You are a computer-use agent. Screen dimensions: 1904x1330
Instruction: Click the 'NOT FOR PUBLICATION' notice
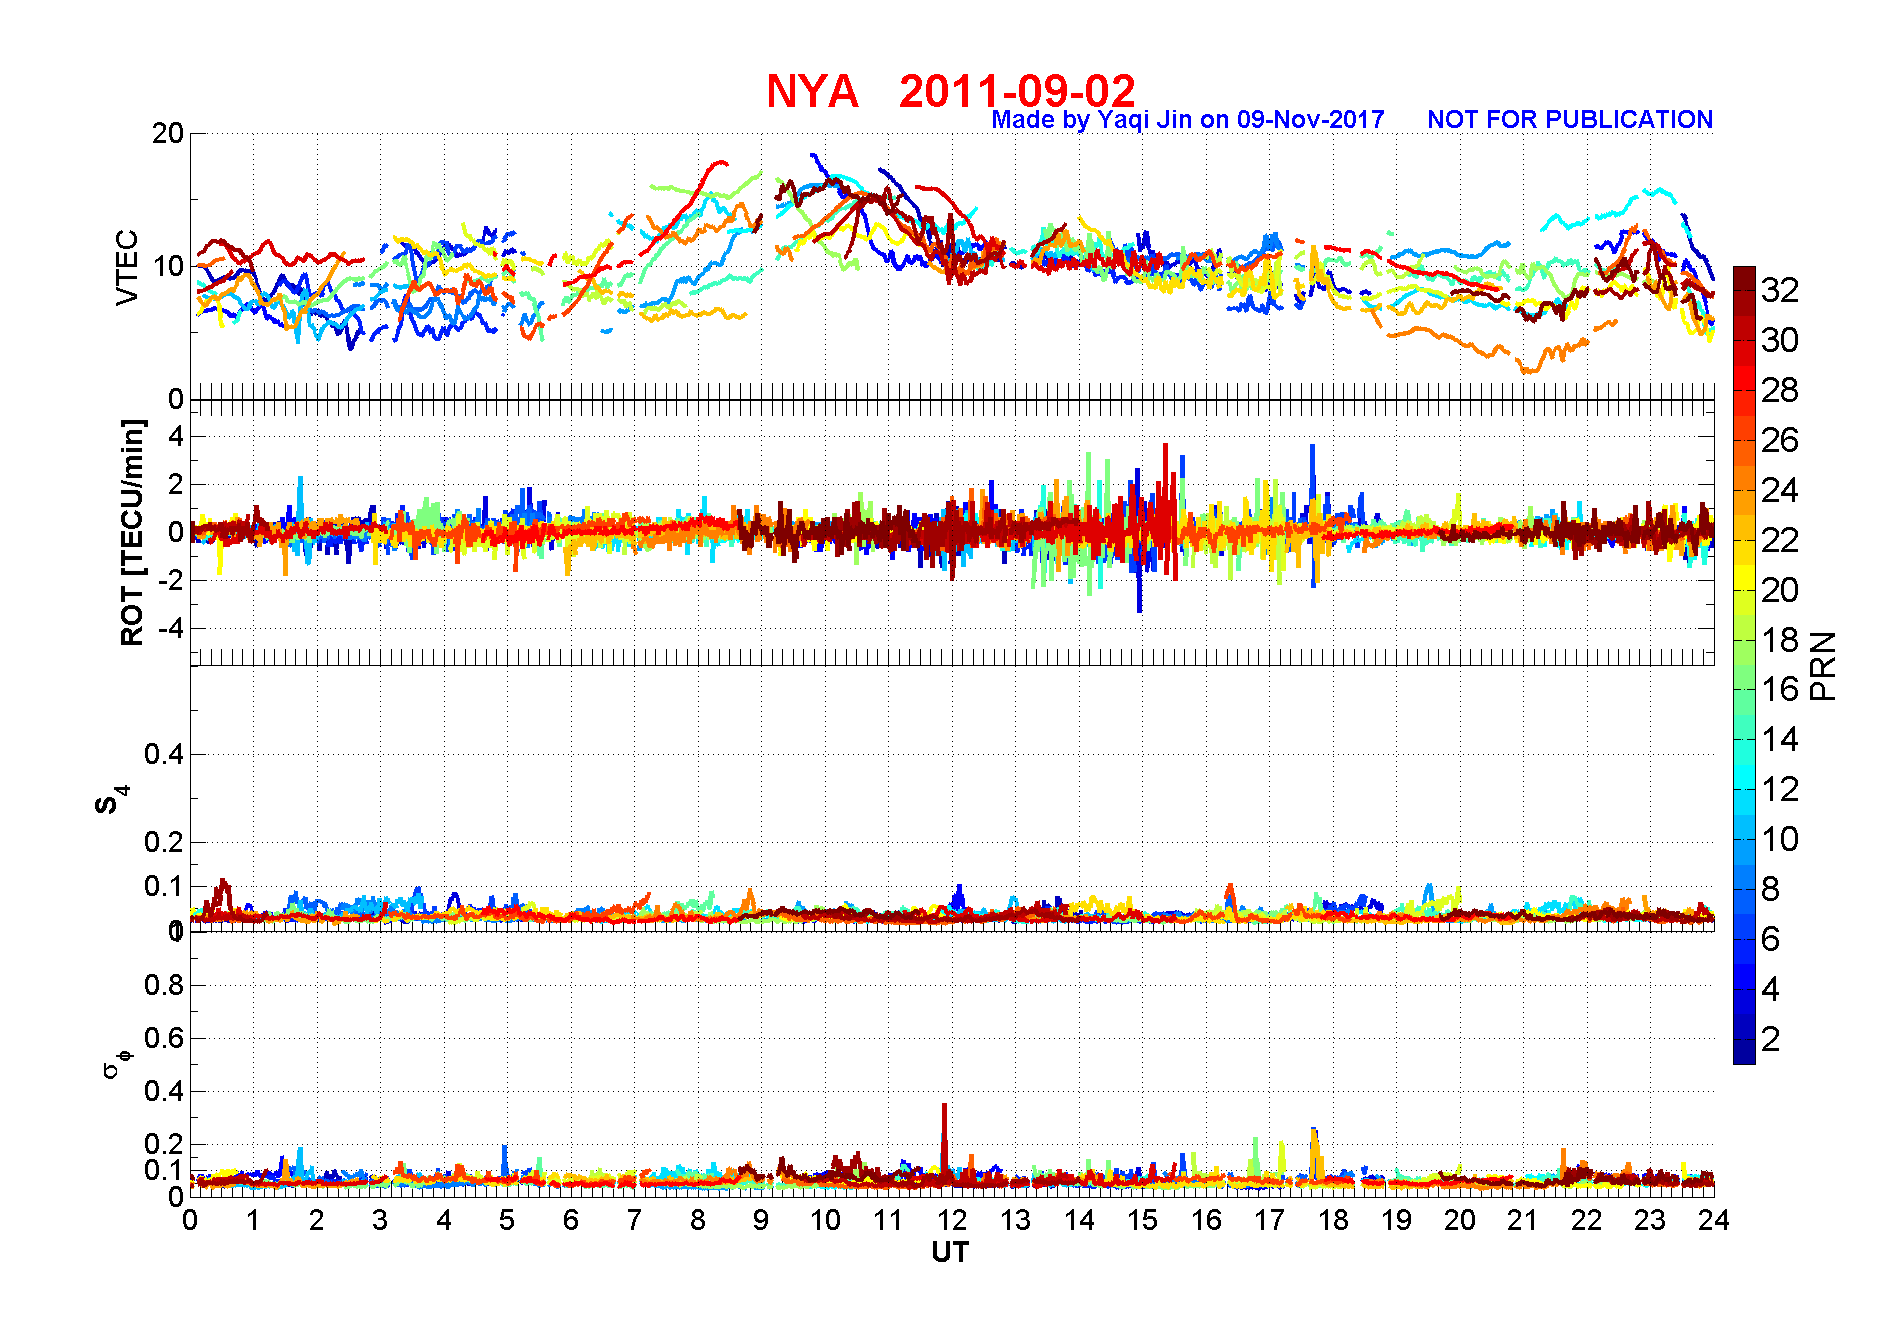[1570, 119]
